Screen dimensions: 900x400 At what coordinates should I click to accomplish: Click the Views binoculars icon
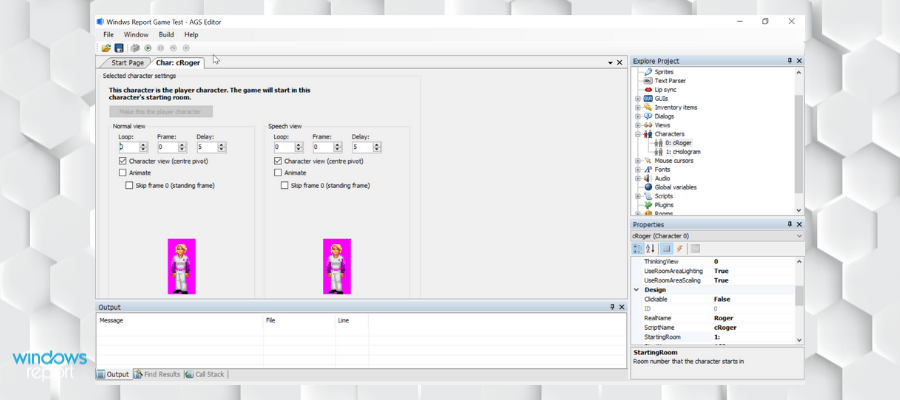pos(648,125)
